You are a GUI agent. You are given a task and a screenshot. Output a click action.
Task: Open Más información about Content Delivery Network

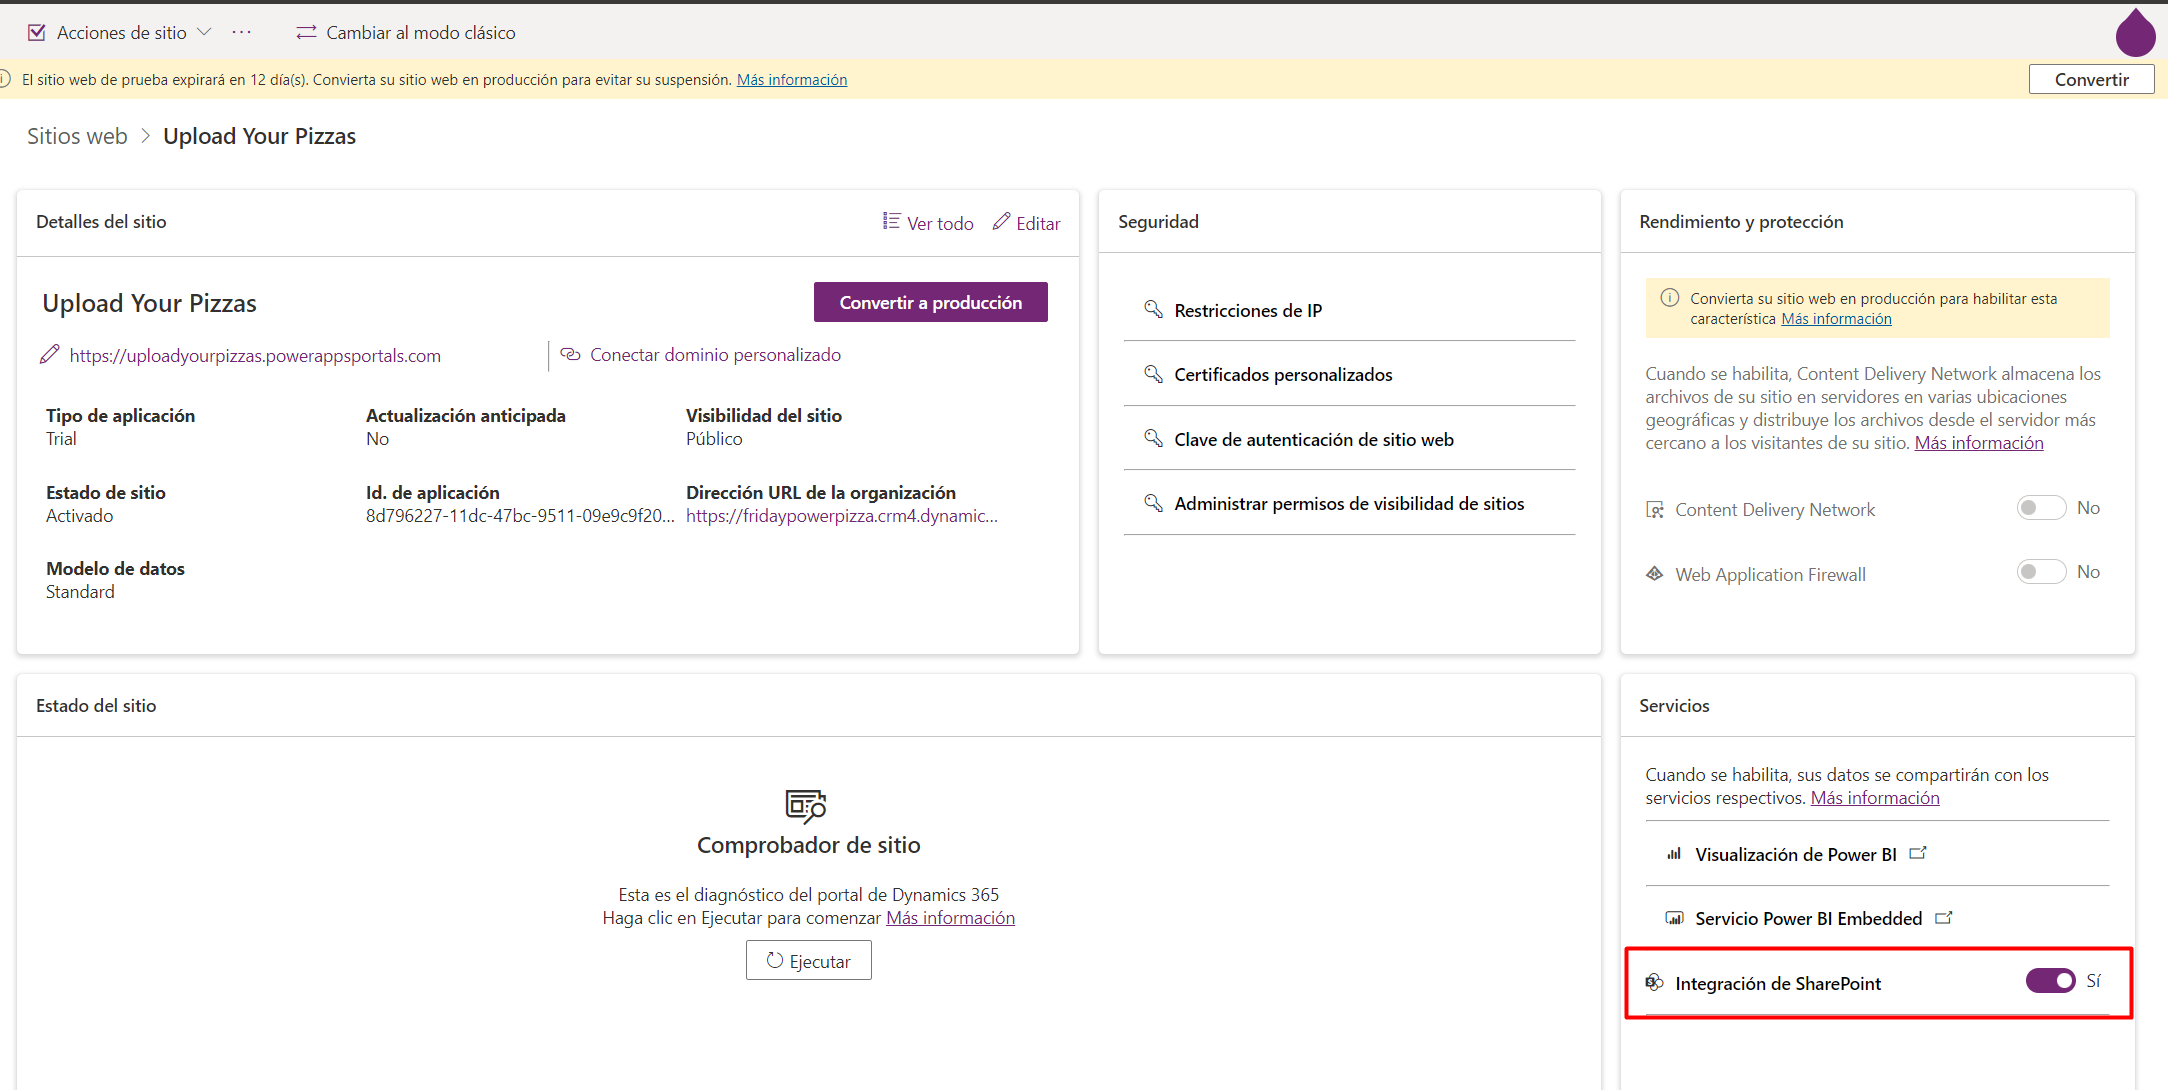click(x=1979, y=443)
